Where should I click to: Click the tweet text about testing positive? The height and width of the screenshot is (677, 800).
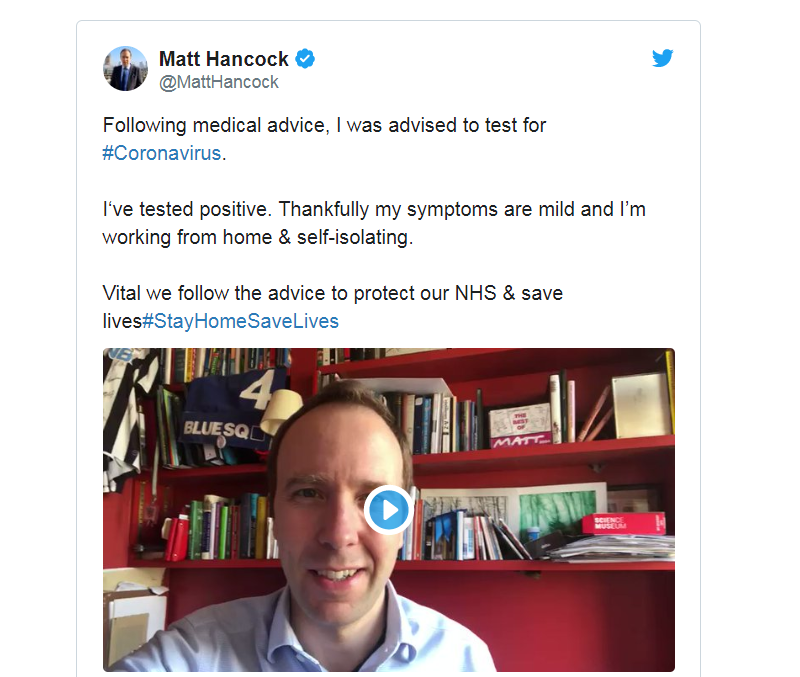coord(374,223)
